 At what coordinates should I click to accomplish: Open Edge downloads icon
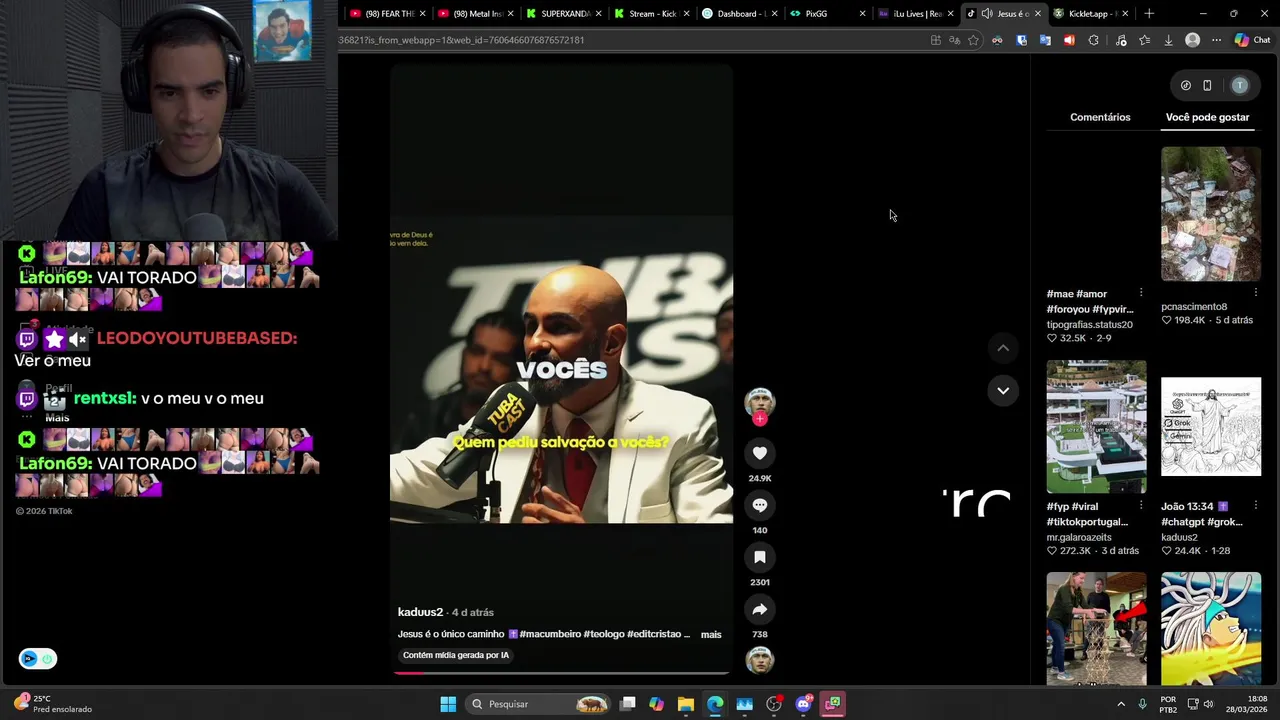pos(1168,40)
